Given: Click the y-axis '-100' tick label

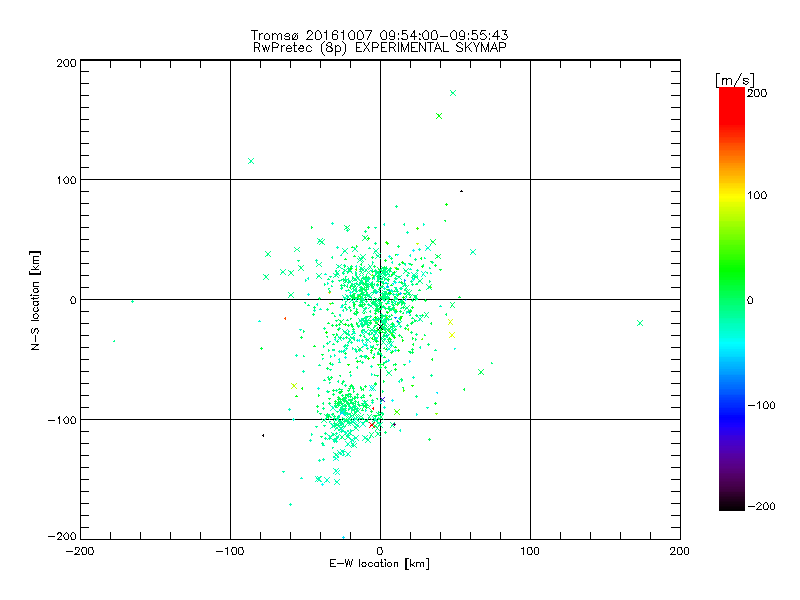Looking at the screenshot, I should pyautogui.click(x=62, y=420).
